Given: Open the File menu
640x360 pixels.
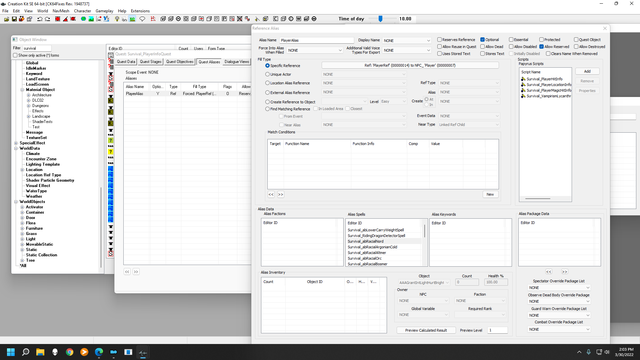Looking at the screenshot, I should (x=5, y=11).
